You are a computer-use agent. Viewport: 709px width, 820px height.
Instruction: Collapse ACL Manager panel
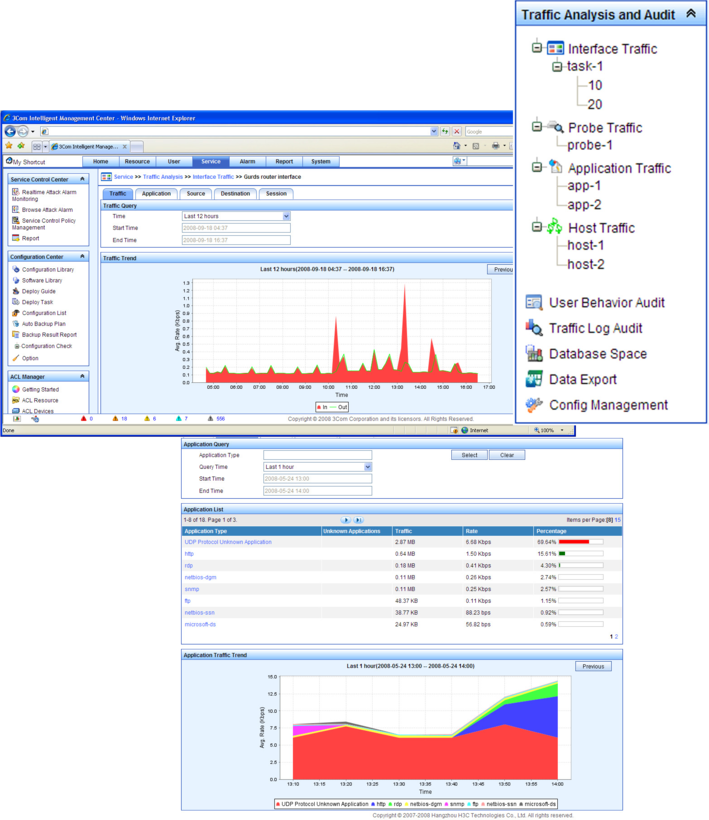[x=82, y=376]
